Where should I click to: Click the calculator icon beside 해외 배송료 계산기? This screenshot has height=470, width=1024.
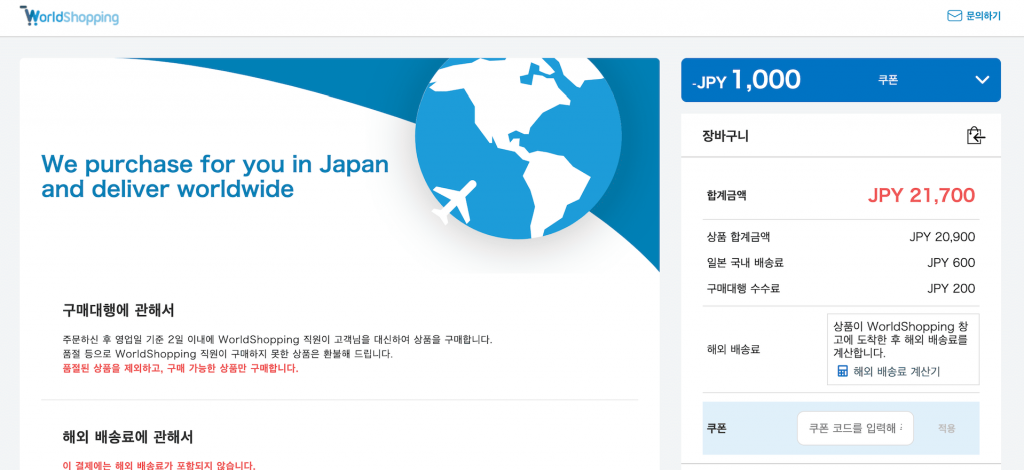click(x=842, y=371)
